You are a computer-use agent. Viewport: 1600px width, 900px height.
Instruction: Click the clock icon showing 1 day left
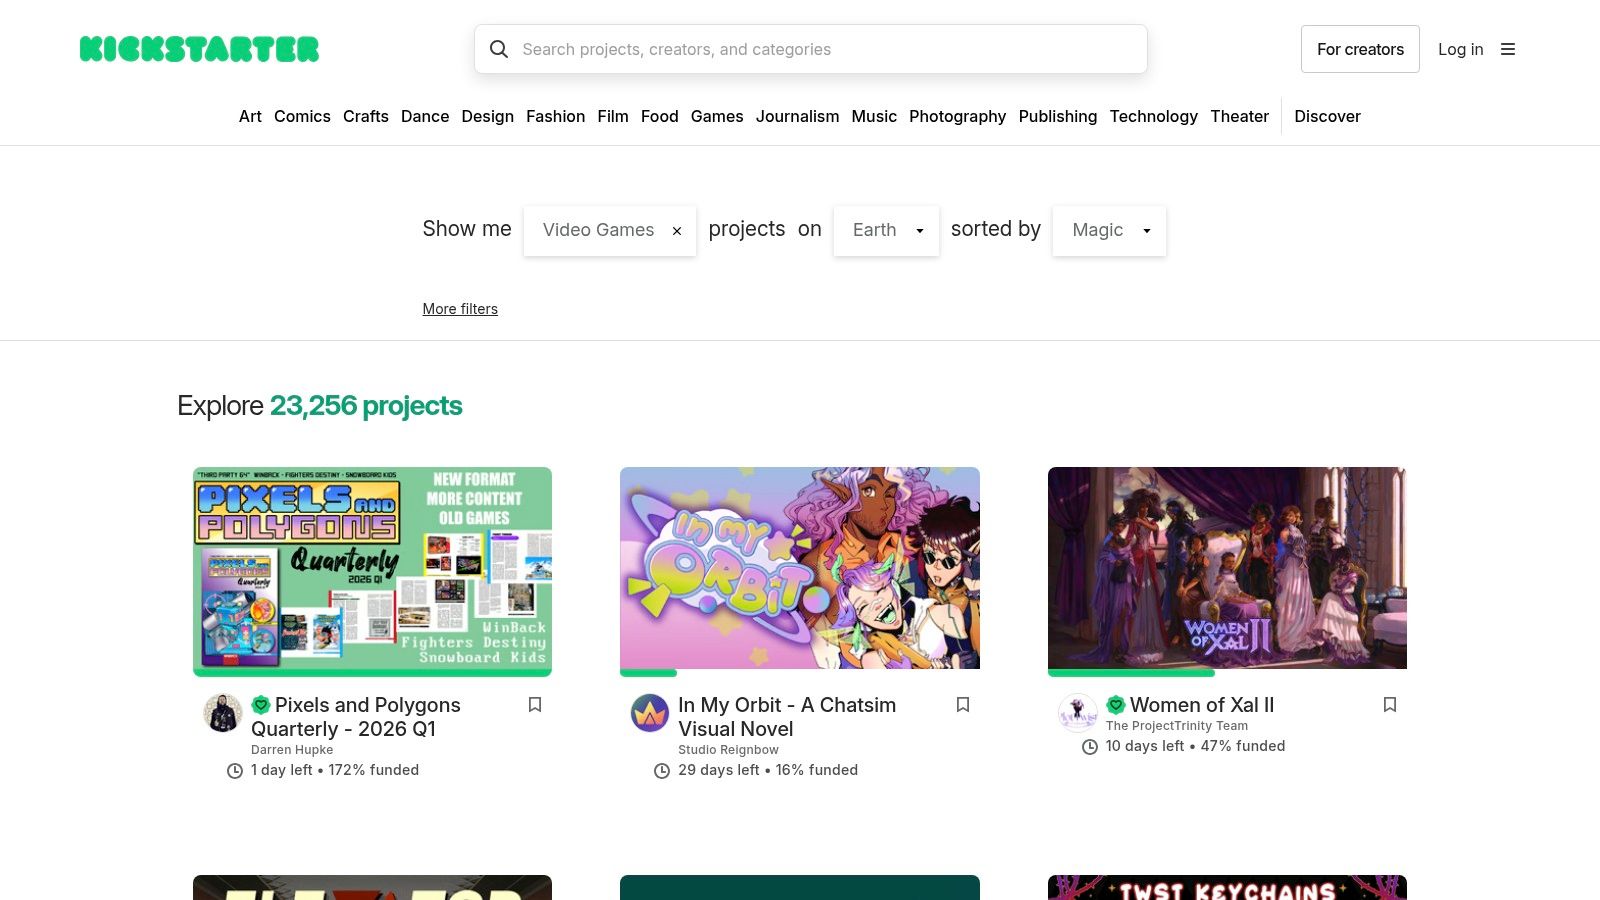pos(233,770)
